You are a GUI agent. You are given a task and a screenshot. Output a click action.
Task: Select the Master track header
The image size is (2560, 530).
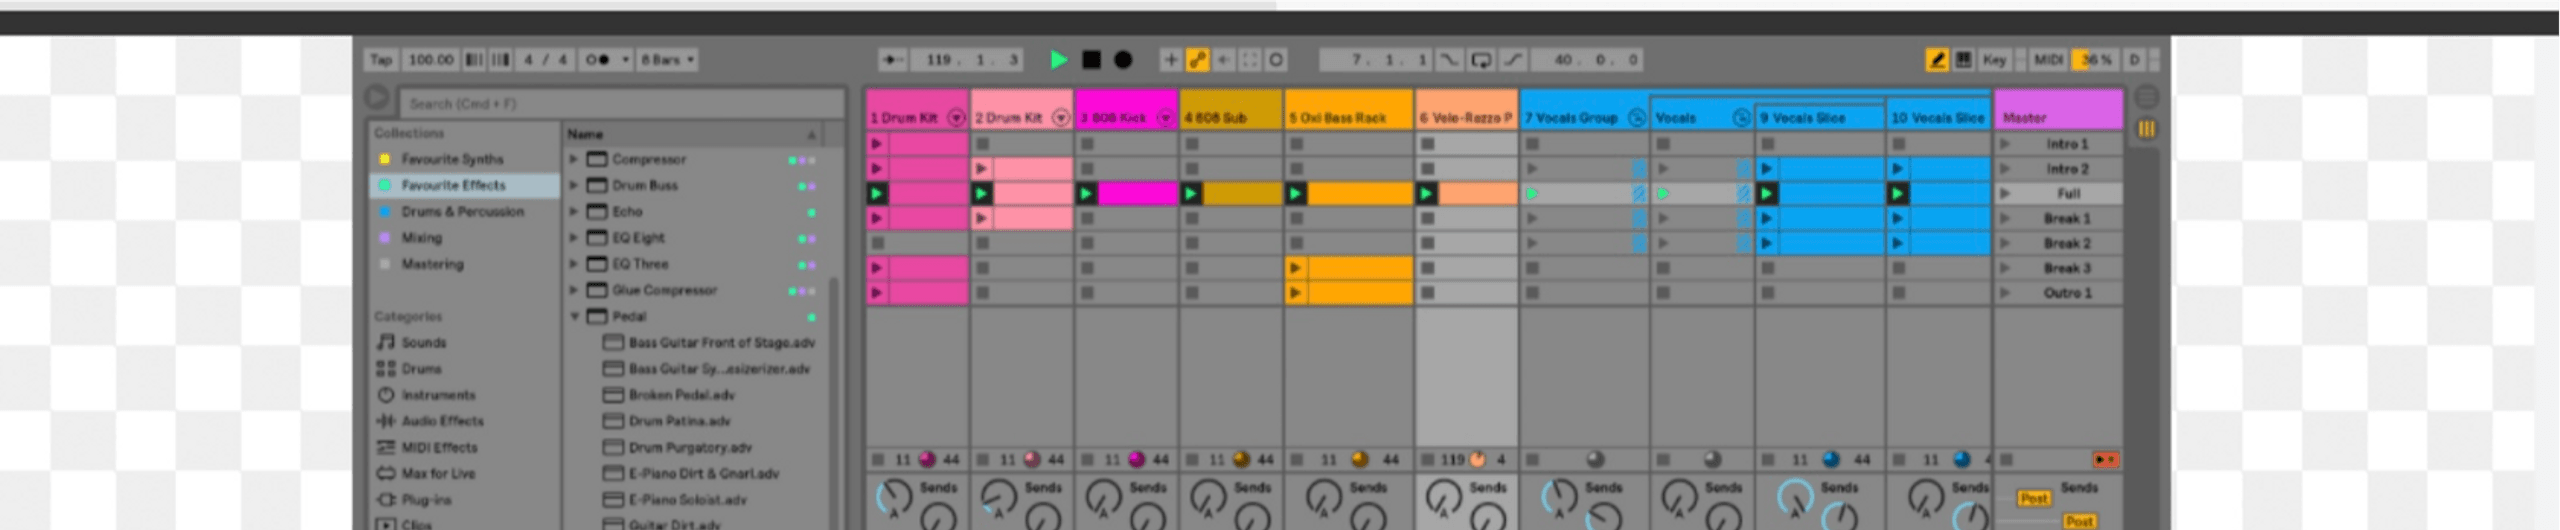click(2058, 110)
